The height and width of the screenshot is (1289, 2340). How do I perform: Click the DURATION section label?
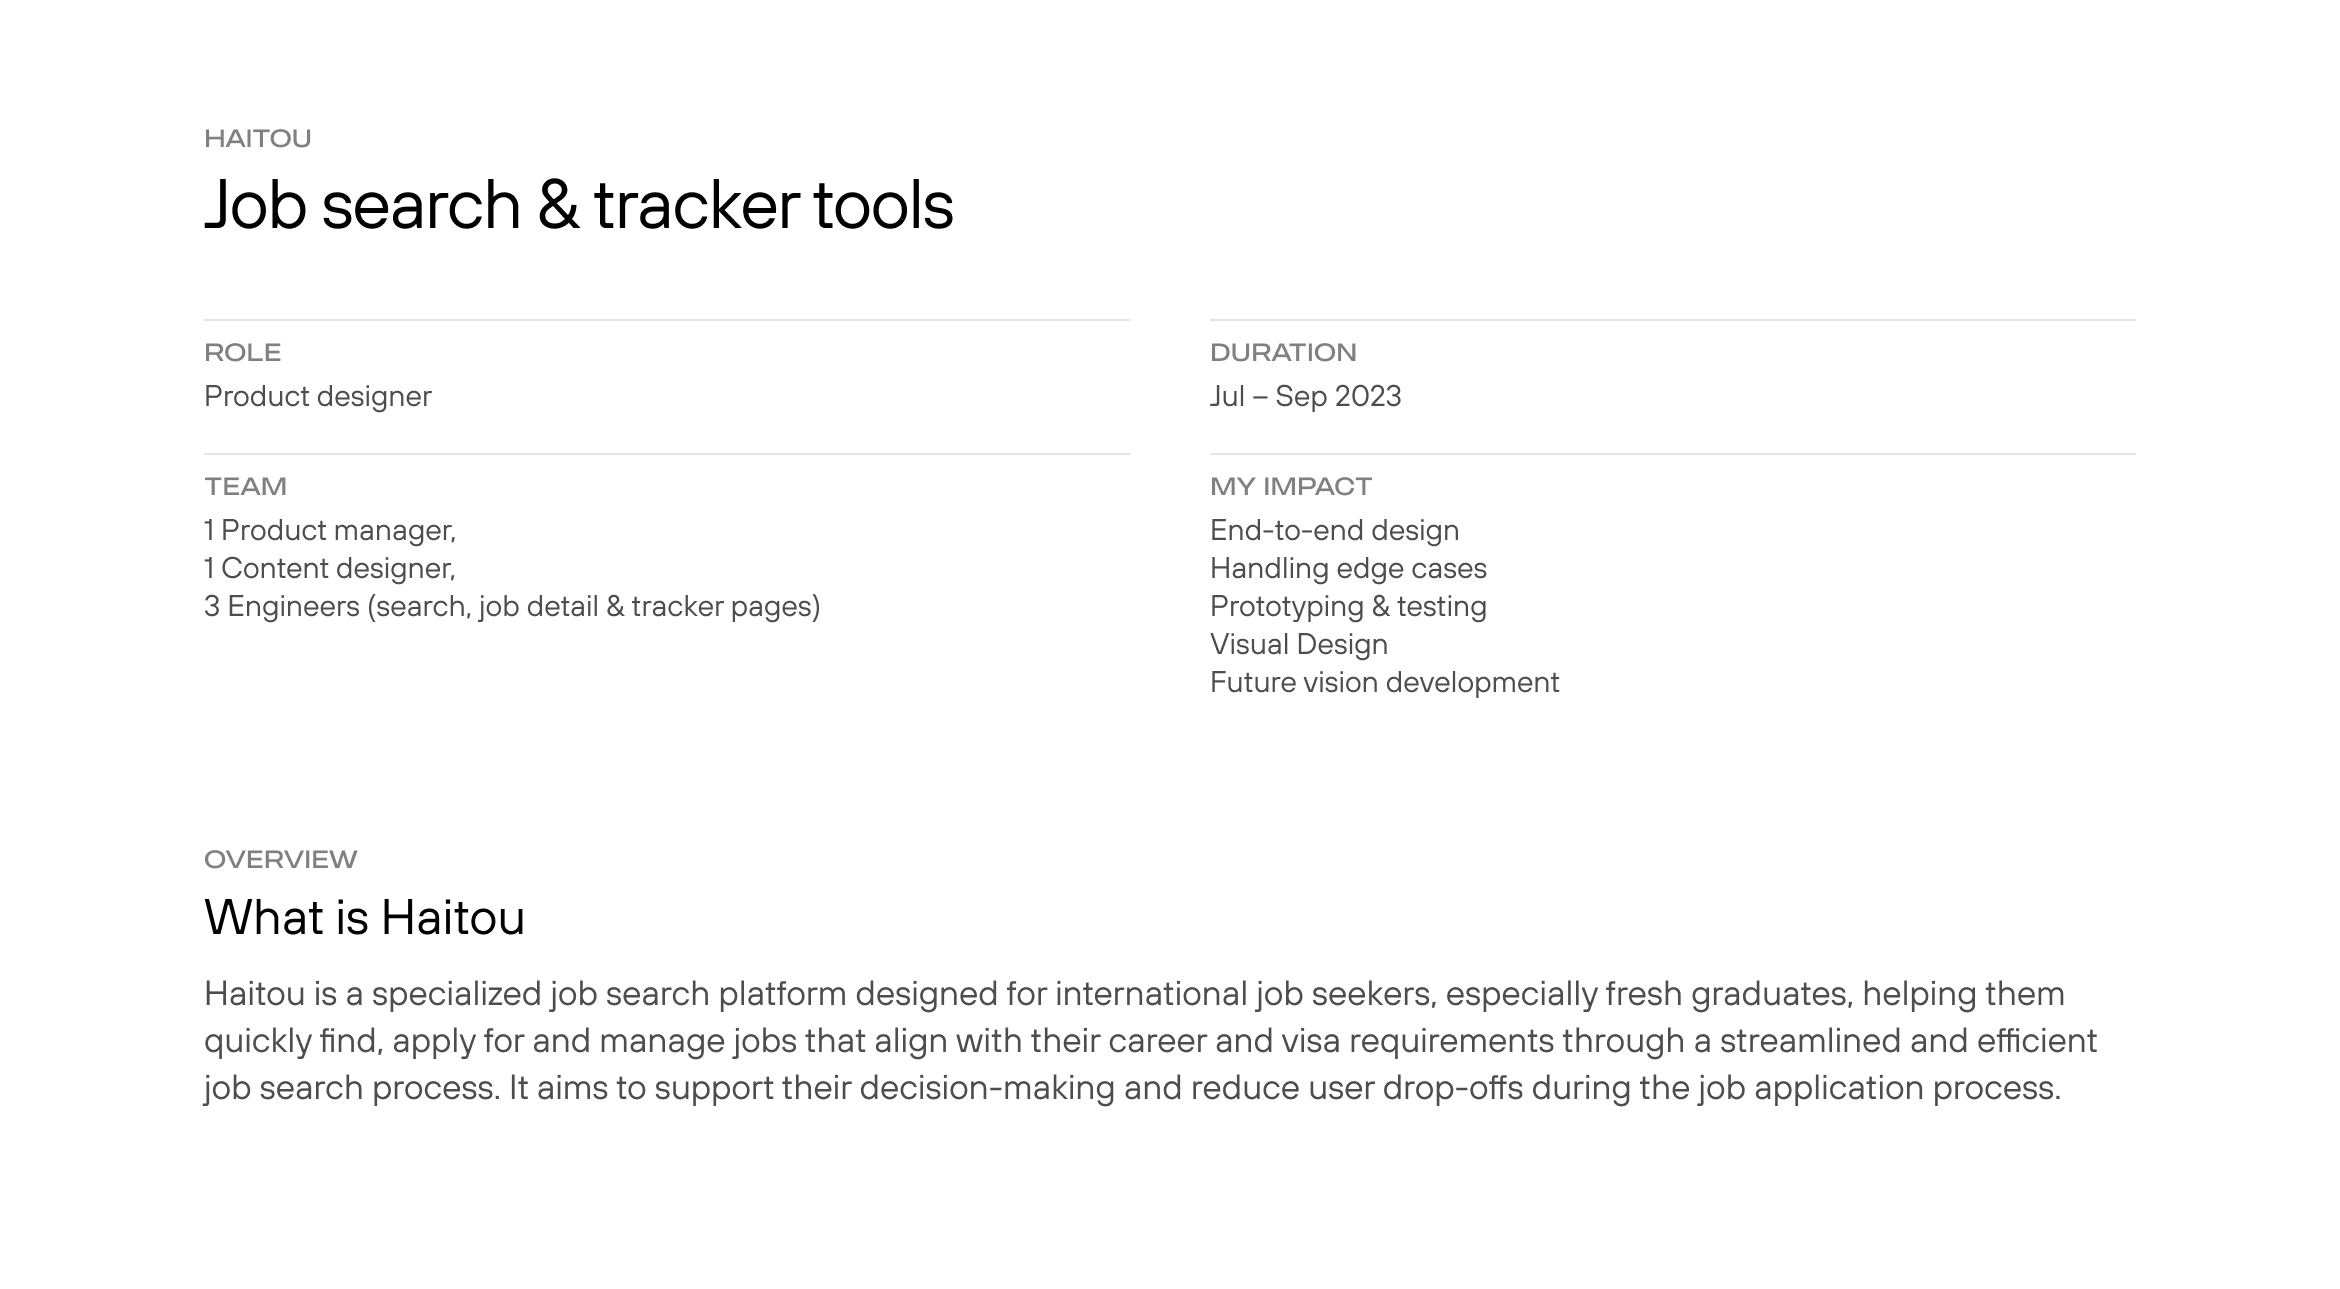click(x=1282, y=352)
